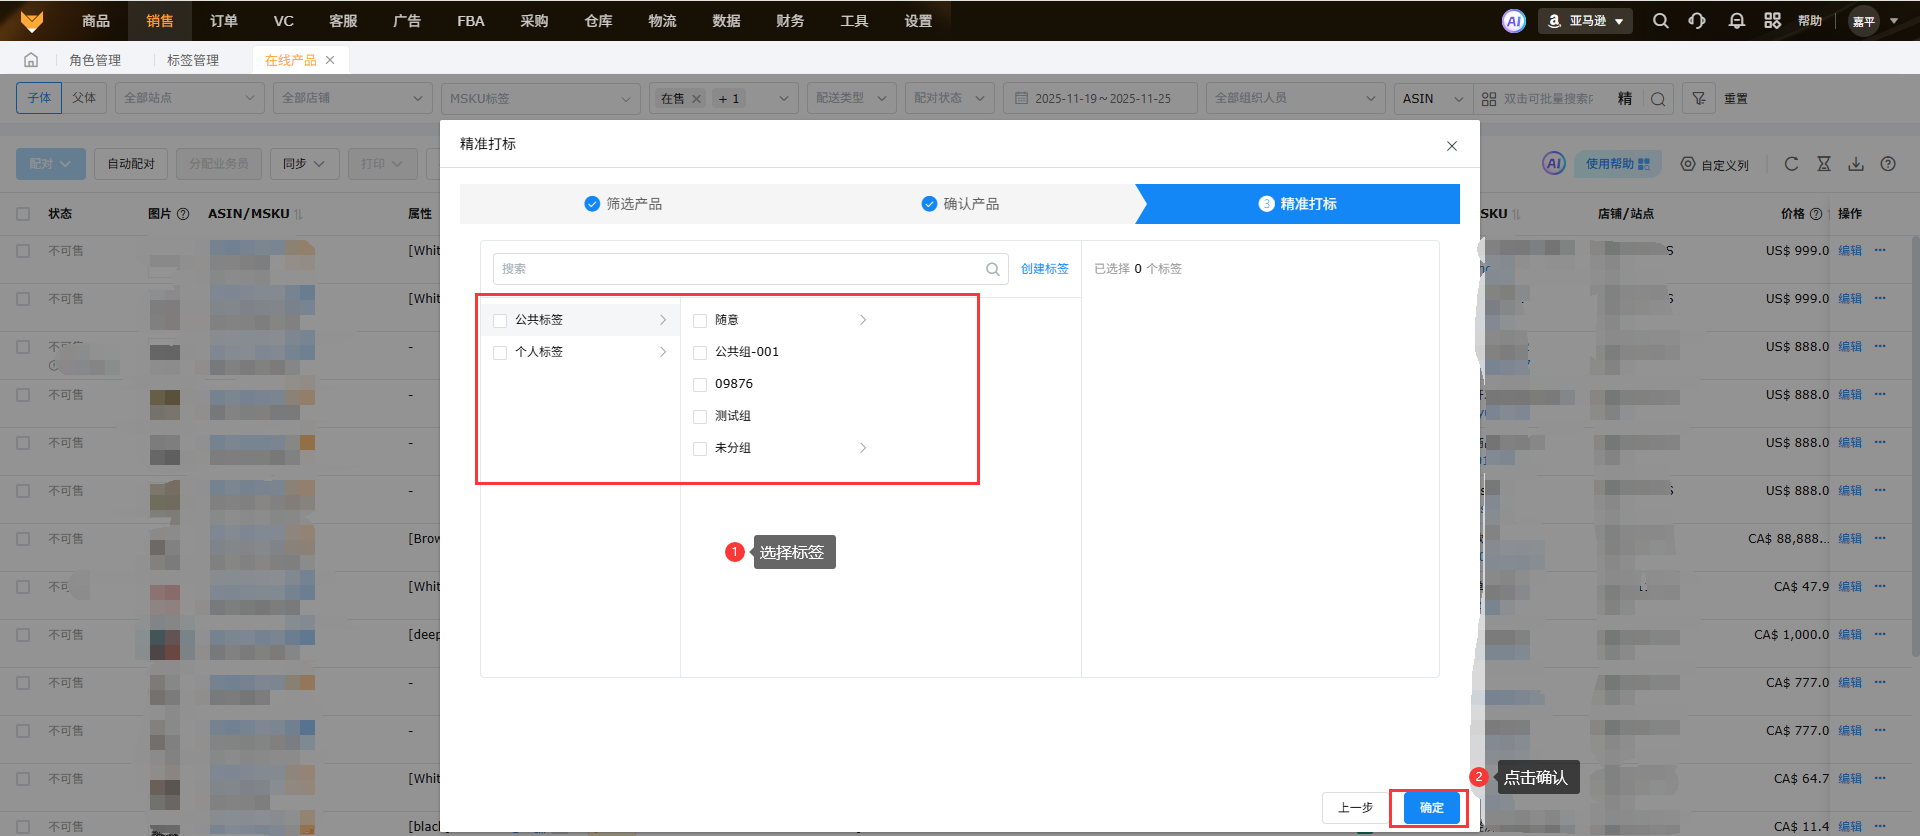Viewport: 1920px width, 836px height.
Task: Expand the 未分组 group chevron
Action: pos(863,448)
